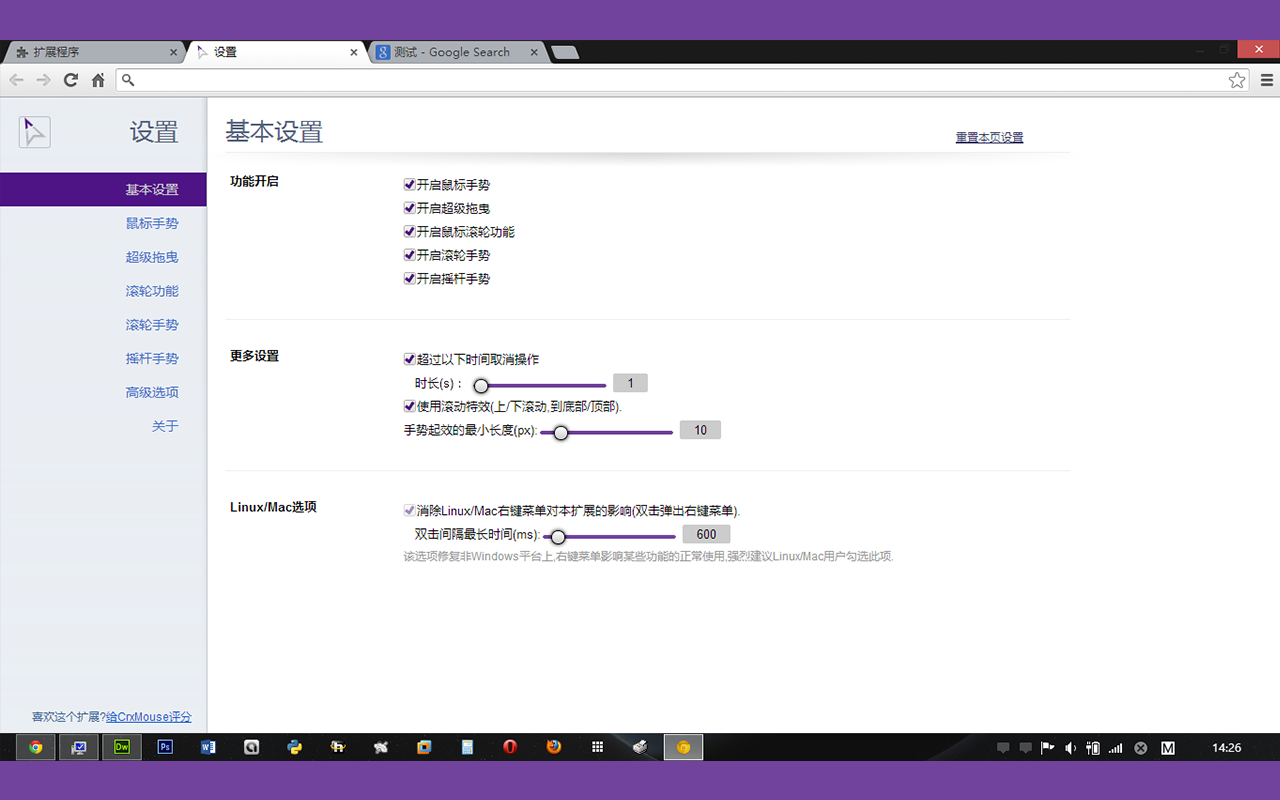1280x800 pixels.
Task: Click the 重置本页设置 link
Action: 989,137
